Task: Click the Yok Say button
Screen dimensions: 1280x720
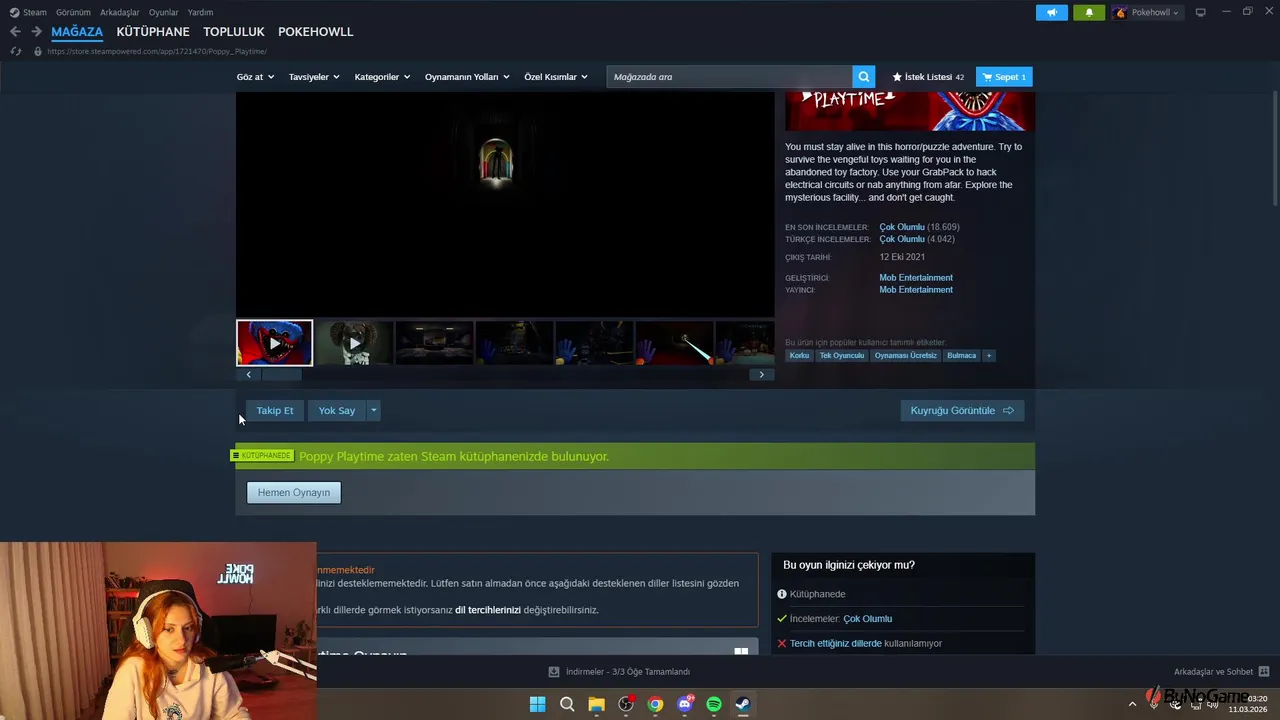Action: 337,410
